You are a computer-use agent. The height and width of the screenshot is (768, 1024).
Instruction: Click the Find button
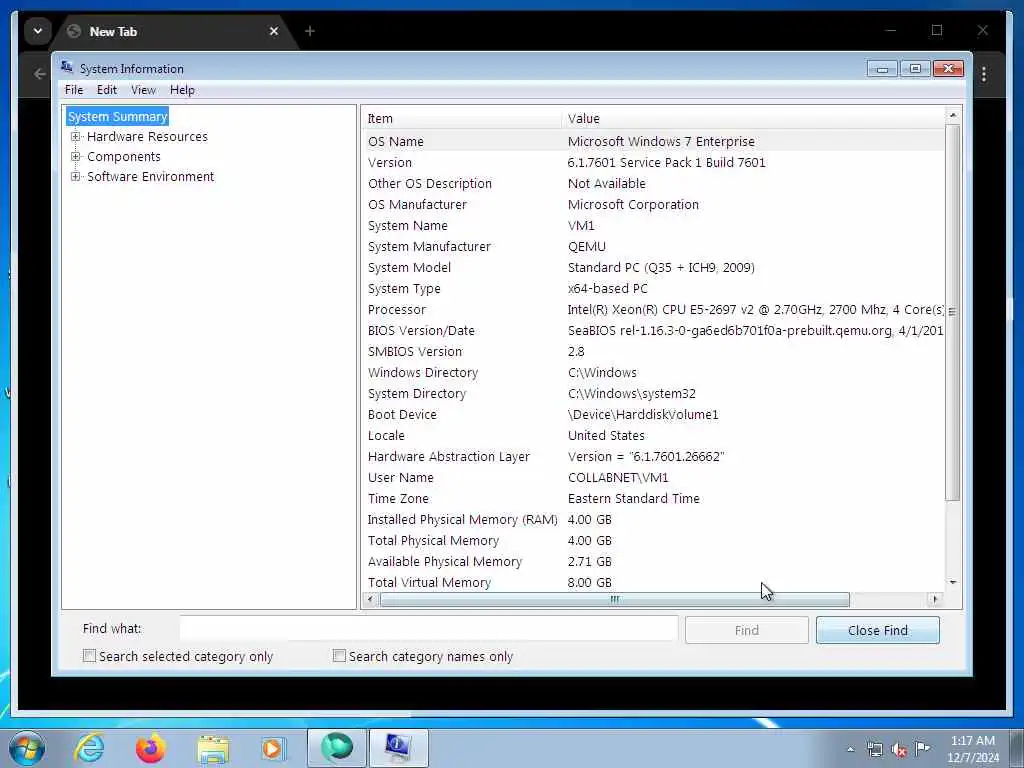[x=746, y=630]
